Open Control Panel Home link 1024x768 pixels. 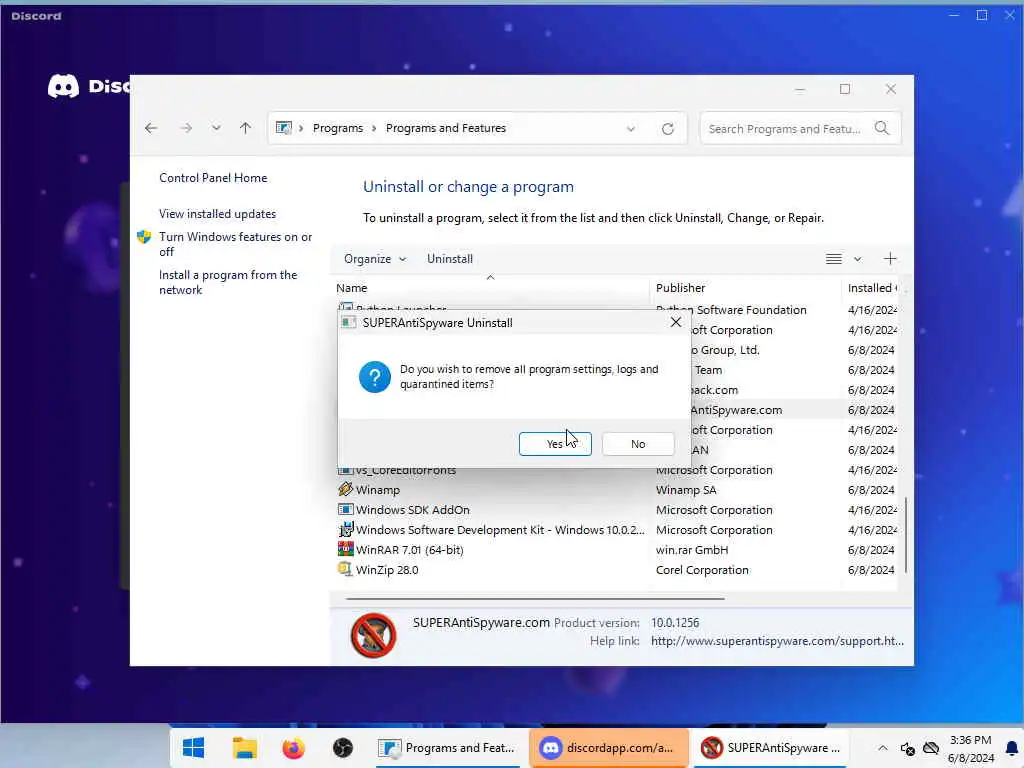click(213, 178)
